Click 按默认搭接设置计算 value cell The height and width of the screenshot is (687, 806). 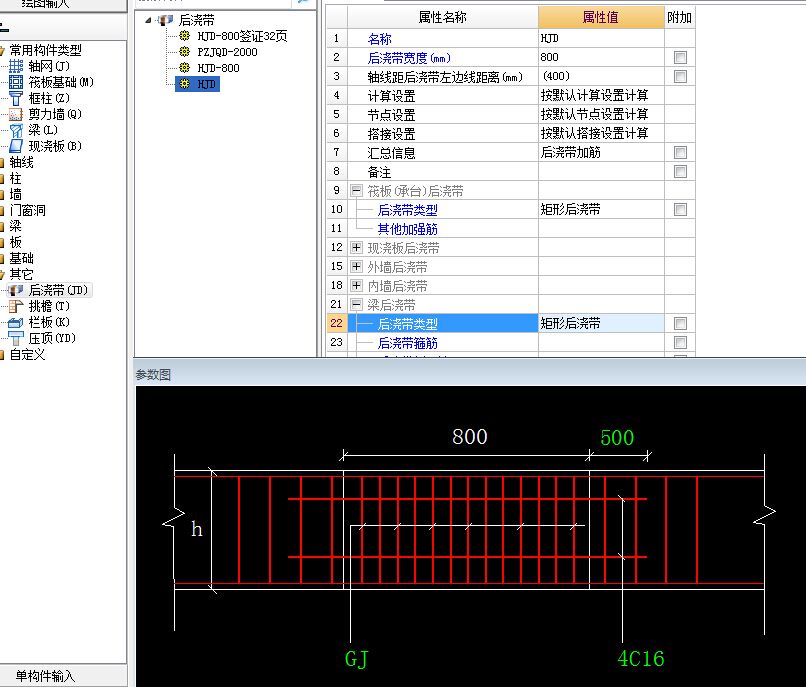tap(601, 134)
